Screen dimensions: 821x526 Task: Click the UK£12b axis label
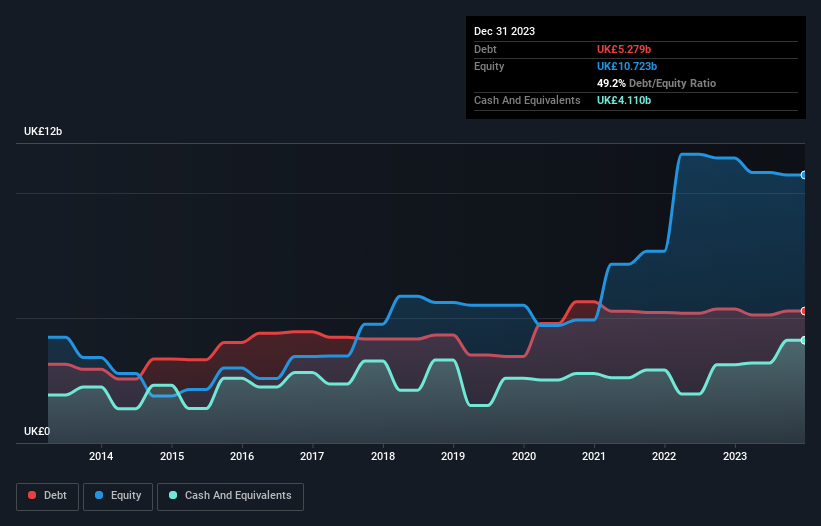(43, 131)
